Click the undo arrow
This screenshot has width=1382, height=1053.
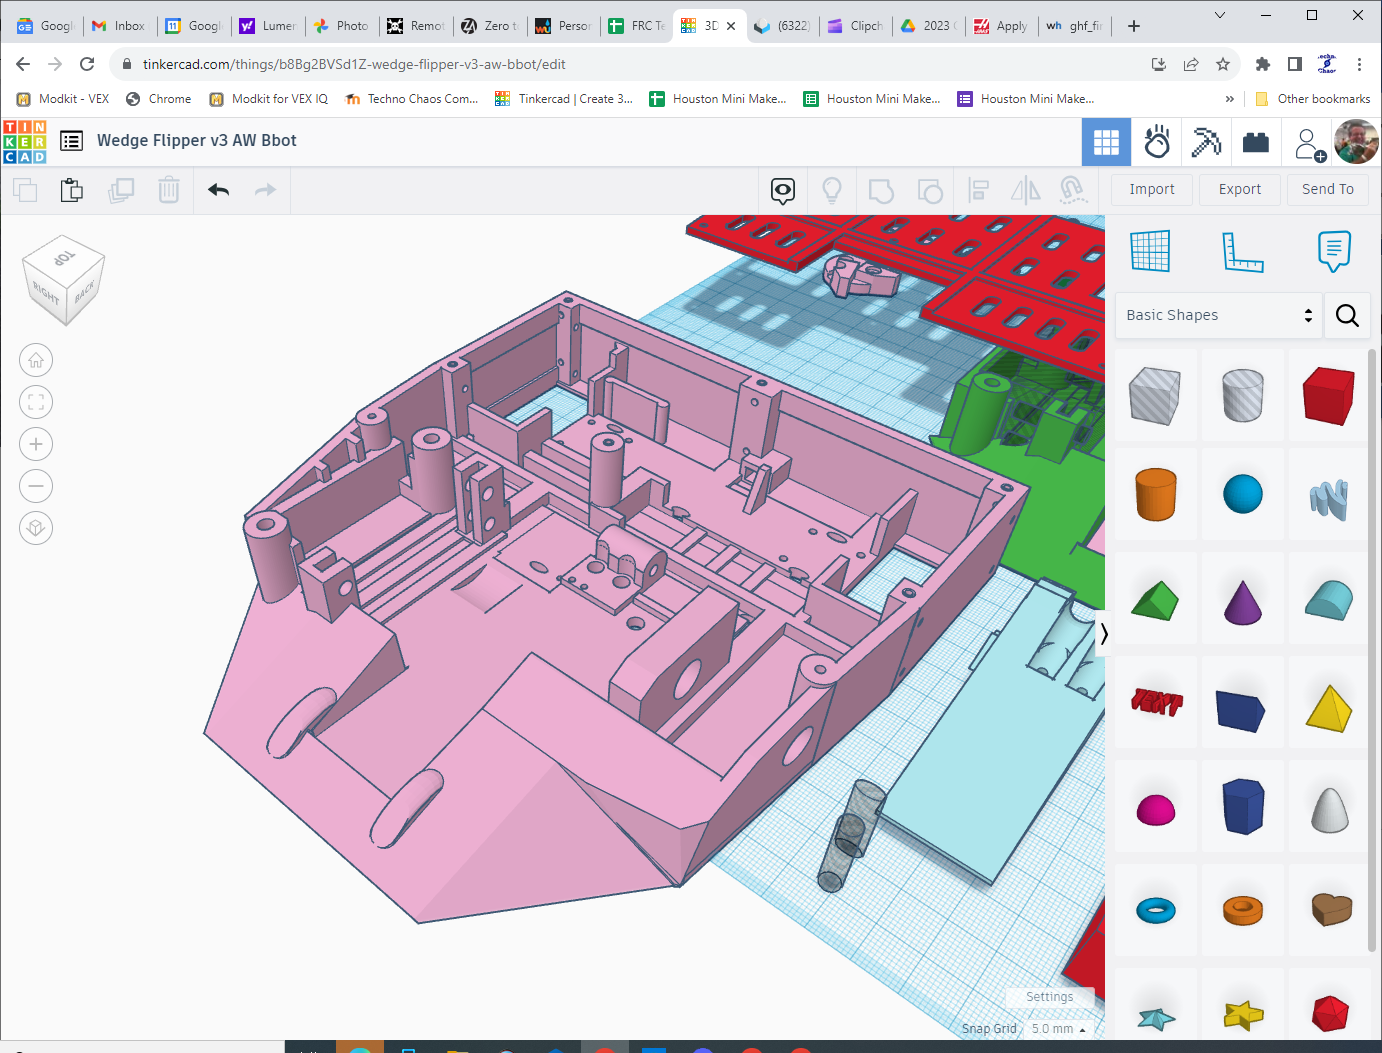(219, 190)
